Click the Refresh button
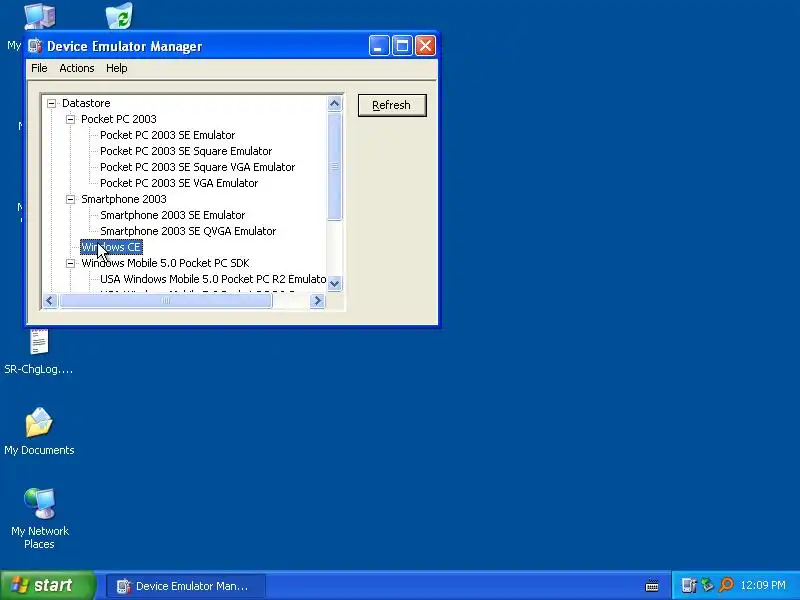The height and width of the screenshot is (600, 800). pyautogui.click(x=392, y=105)
